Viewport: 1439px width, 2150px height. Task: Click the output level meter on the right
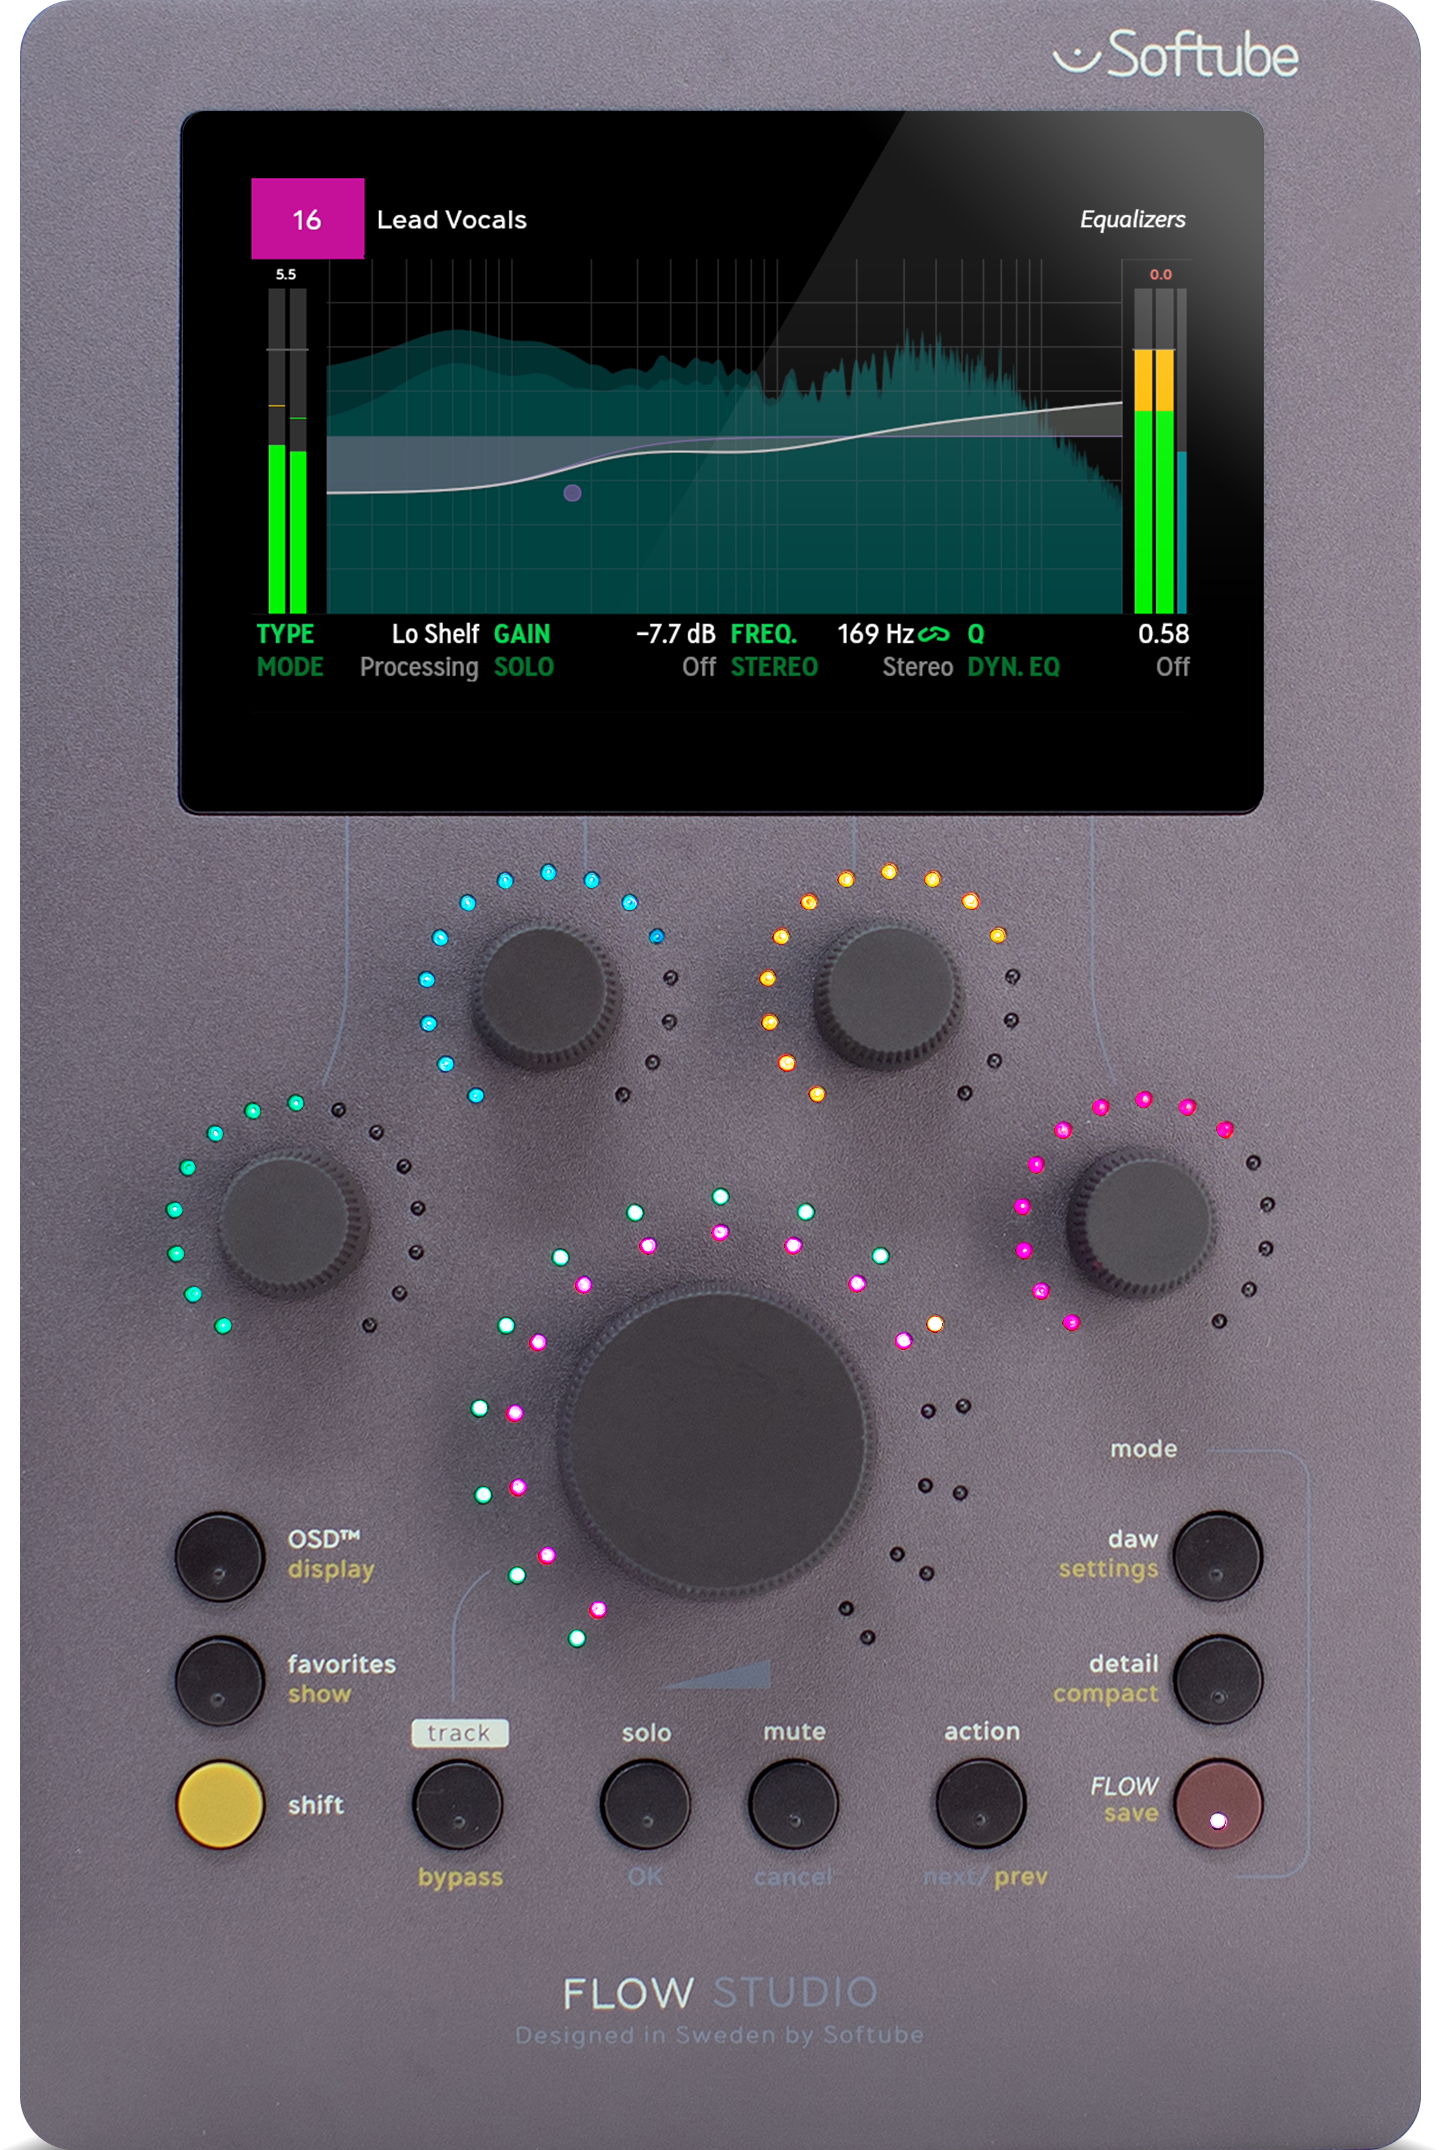point(1160,450)
